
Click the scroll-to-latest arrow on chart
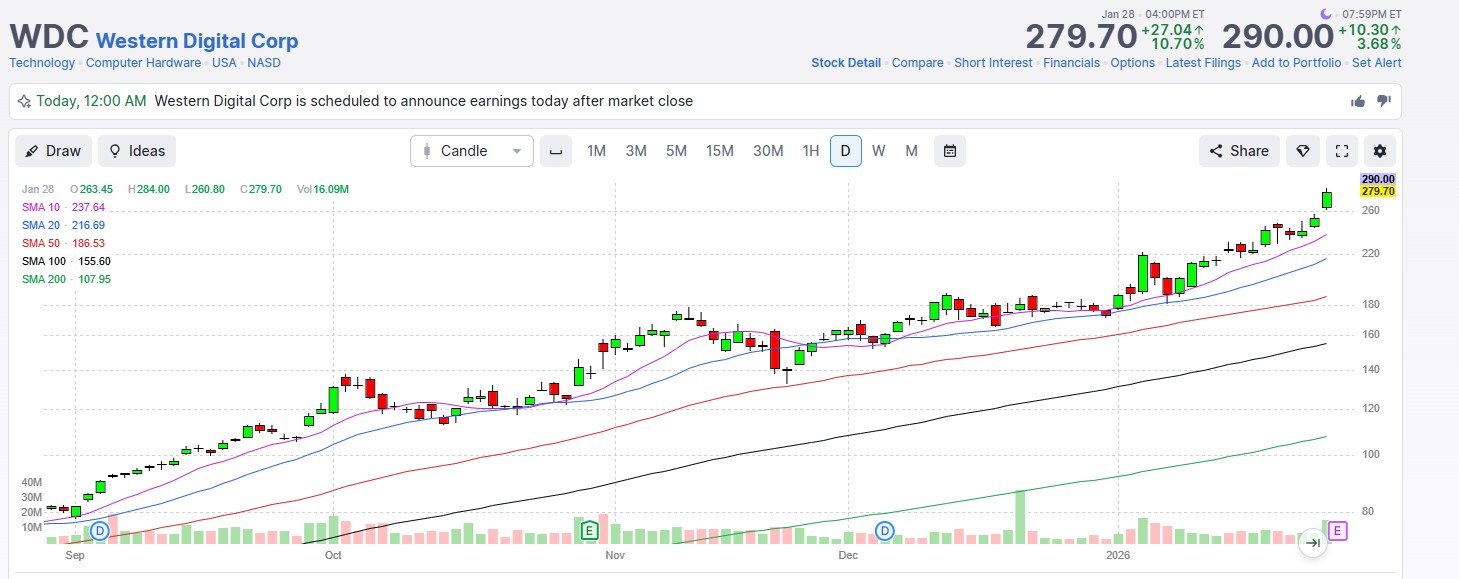click(x=1313, y=543)
